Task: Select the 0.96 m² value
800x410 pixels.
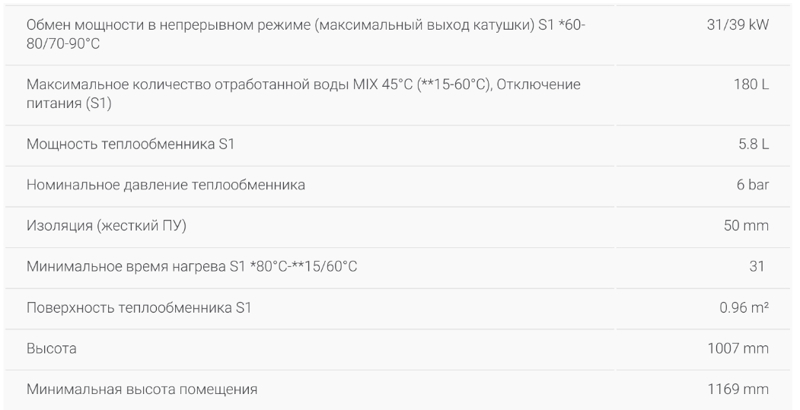Action: pyautogui.click(x=743, y=308)
